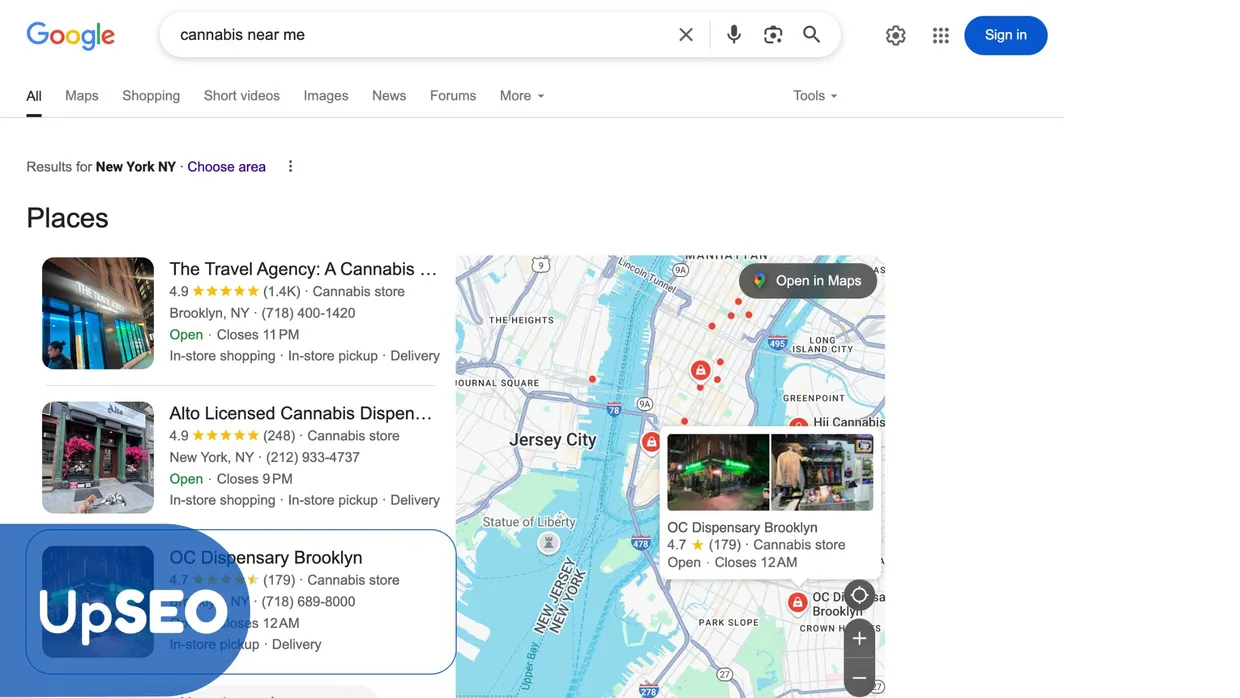
Task: Open Alto Licensed Cannabis Dispensary thumbnail
Action: (98, 457)
